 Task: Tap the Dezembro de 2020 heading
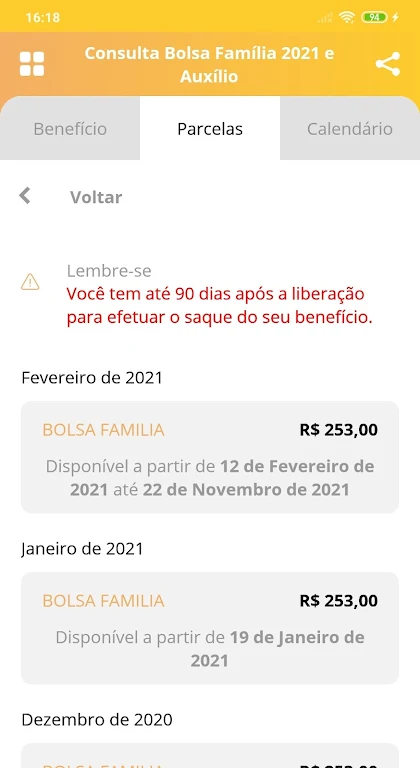tap(97, 720)
